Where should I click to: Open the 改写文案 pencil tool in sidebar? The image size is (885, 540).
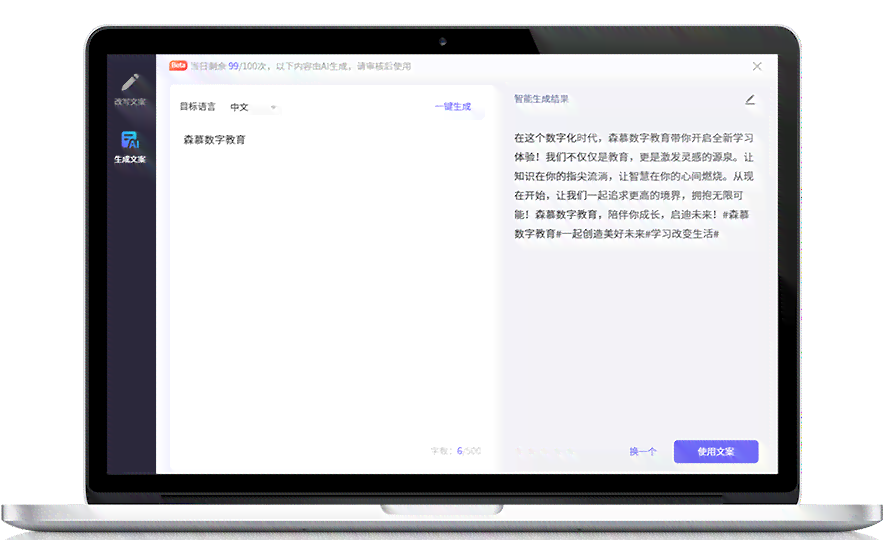tap(130, 89)
